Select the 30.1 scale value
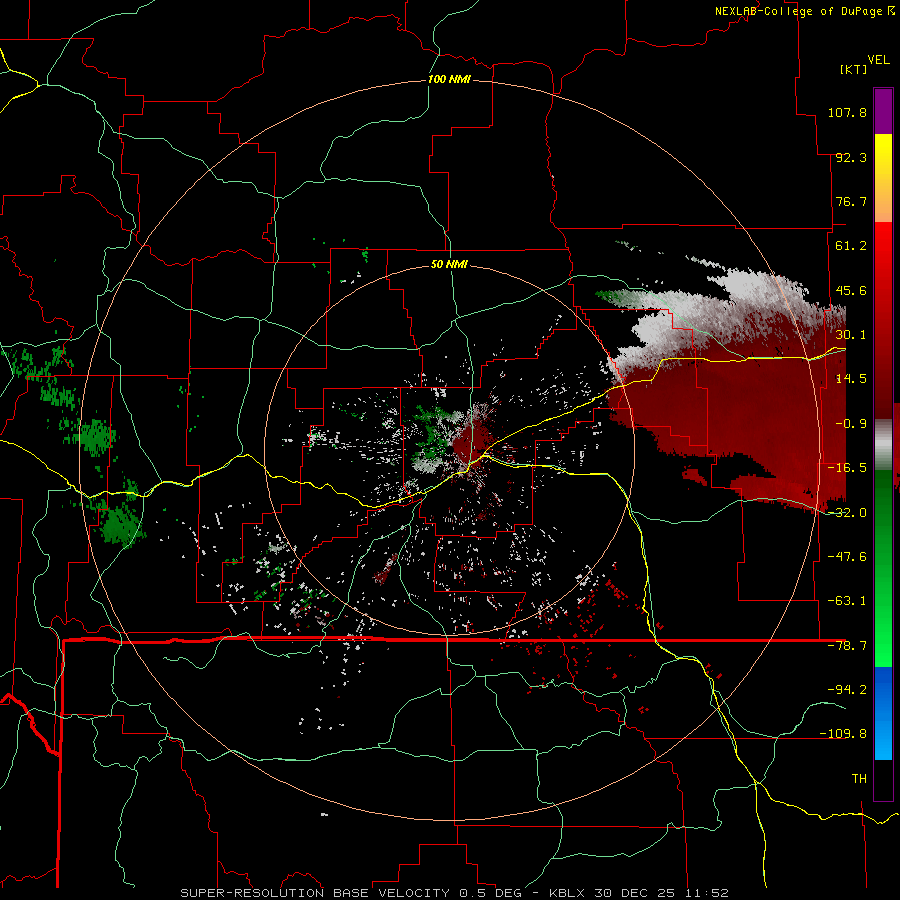The height and width of the screenshot is (900, 900). pyautogui.click(x=851, y=335)
